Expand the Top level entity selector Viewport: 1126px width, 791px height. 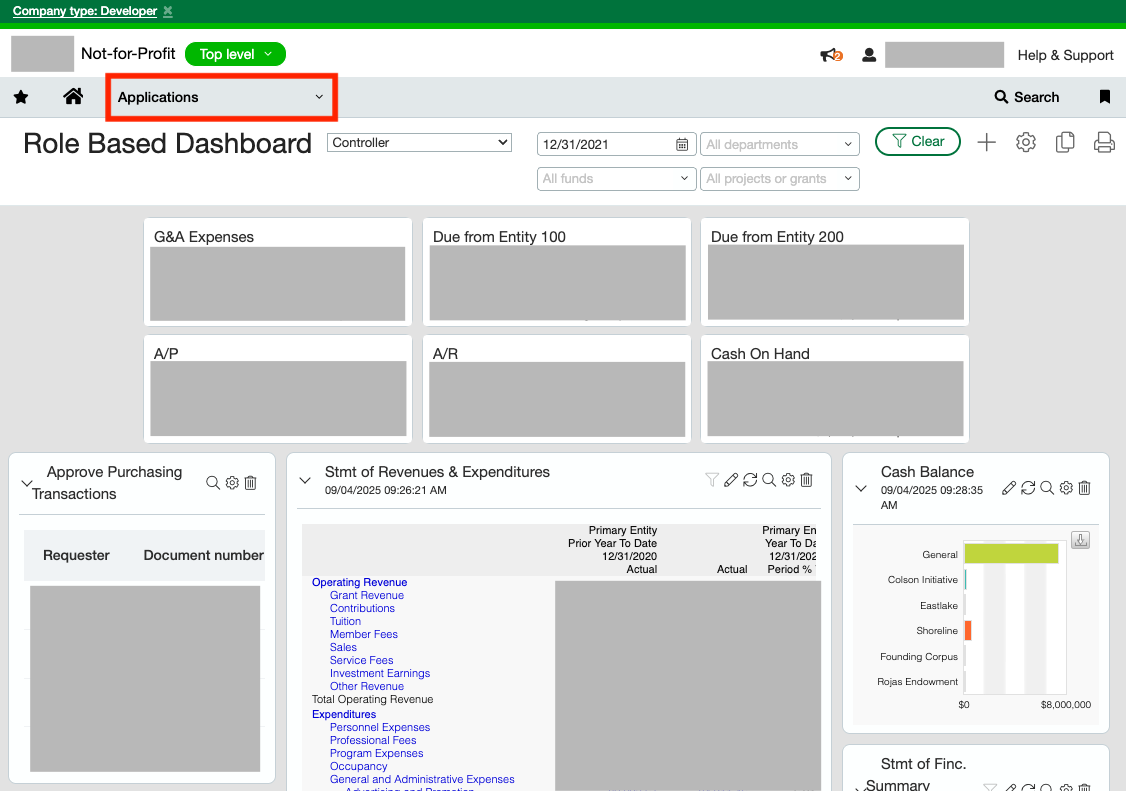tap(235, 54)
